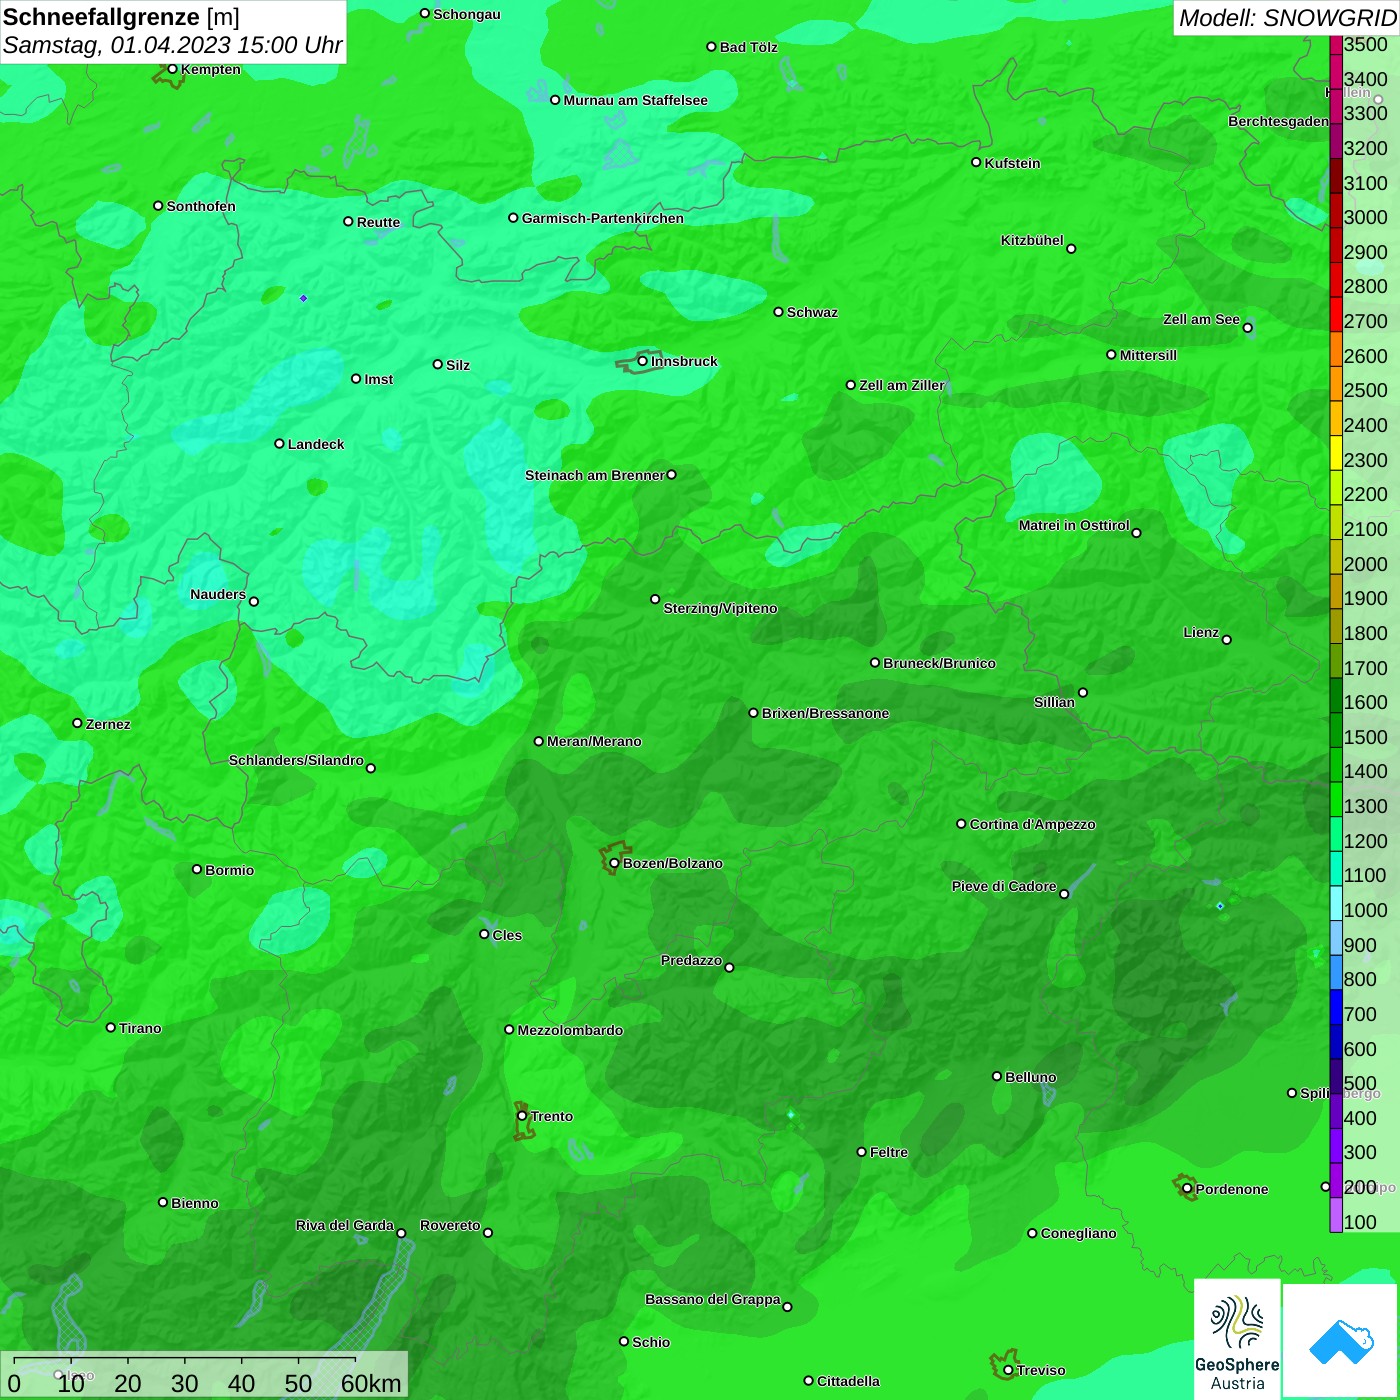This screenshot has height=1400, width=1400.
Task: Click the Reutte city label
Action: [378, 222]
